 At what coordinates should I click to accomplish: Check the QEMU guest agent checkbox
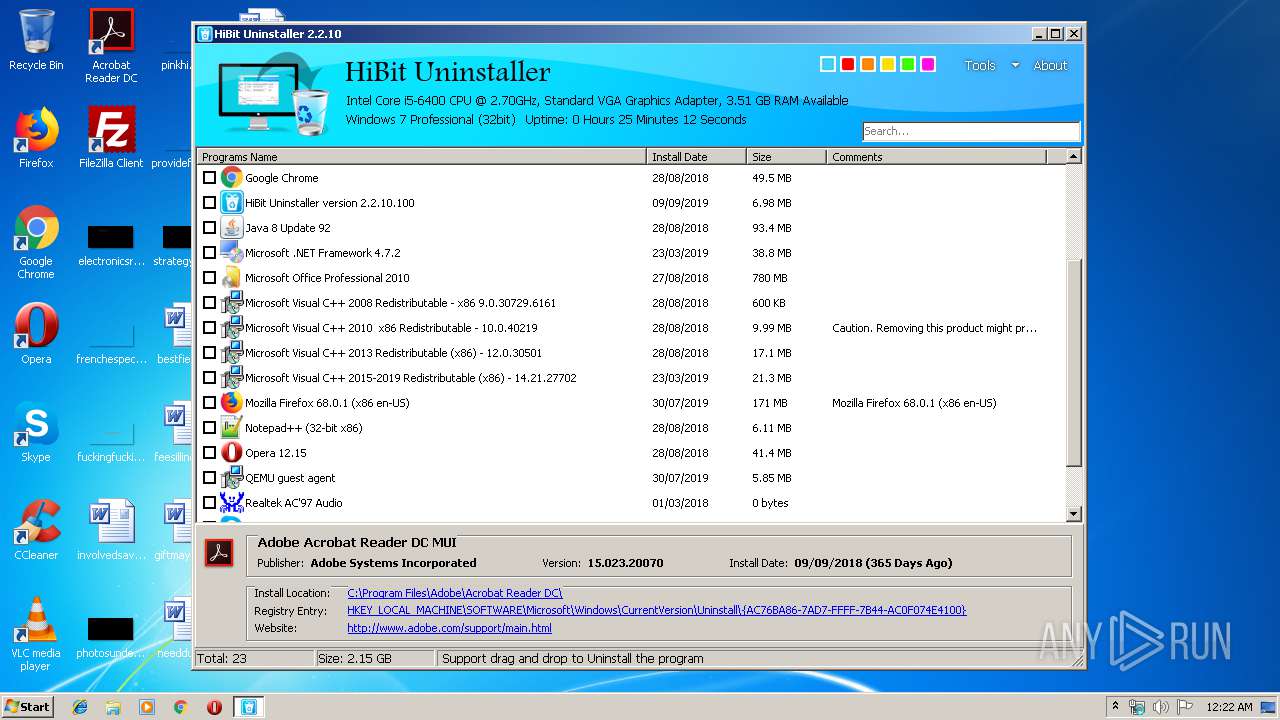tap(209, 478)
